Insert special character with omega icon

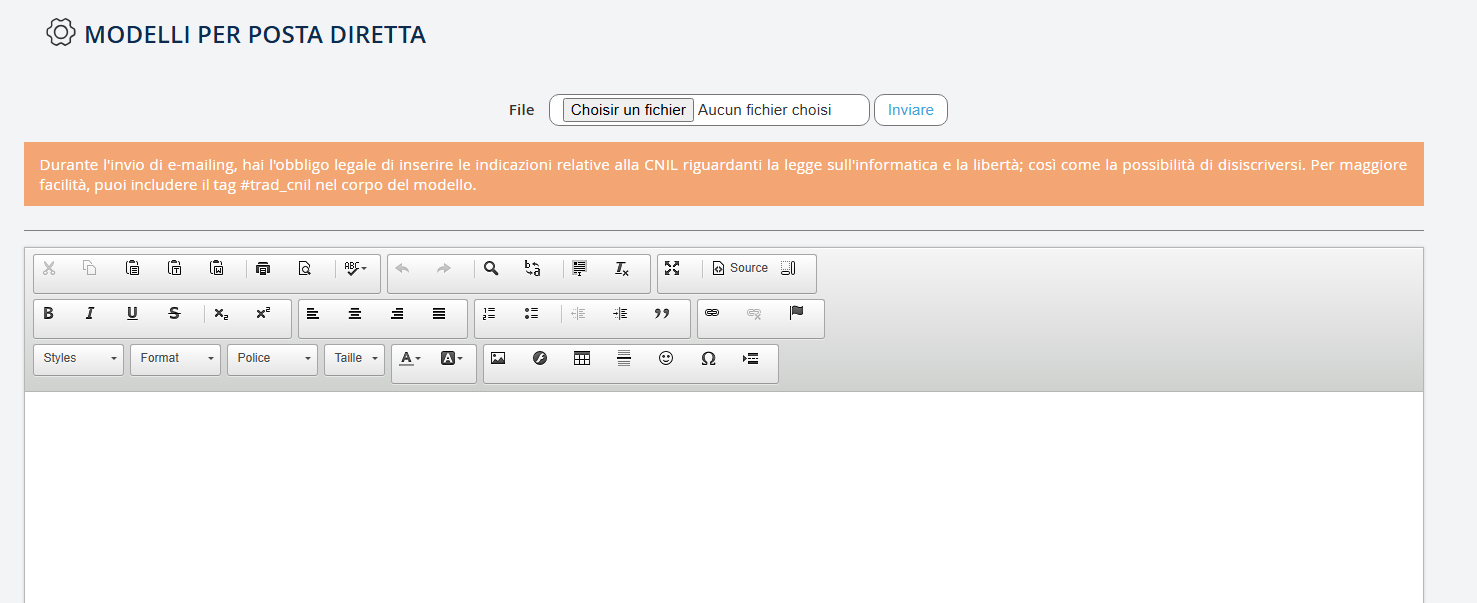[708, 359]
